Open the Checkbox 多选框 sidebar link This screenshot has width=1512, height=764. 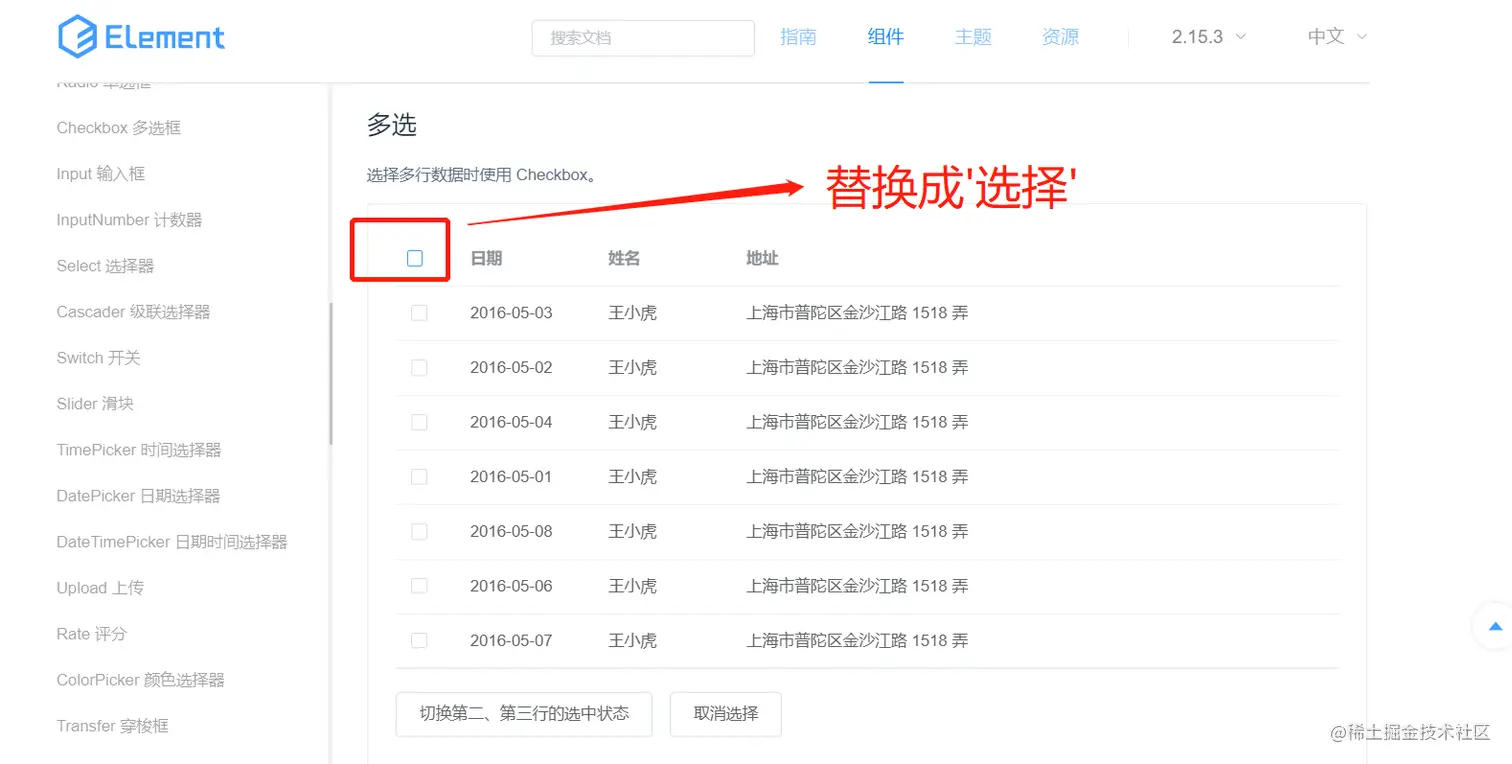tap(117, 127)
